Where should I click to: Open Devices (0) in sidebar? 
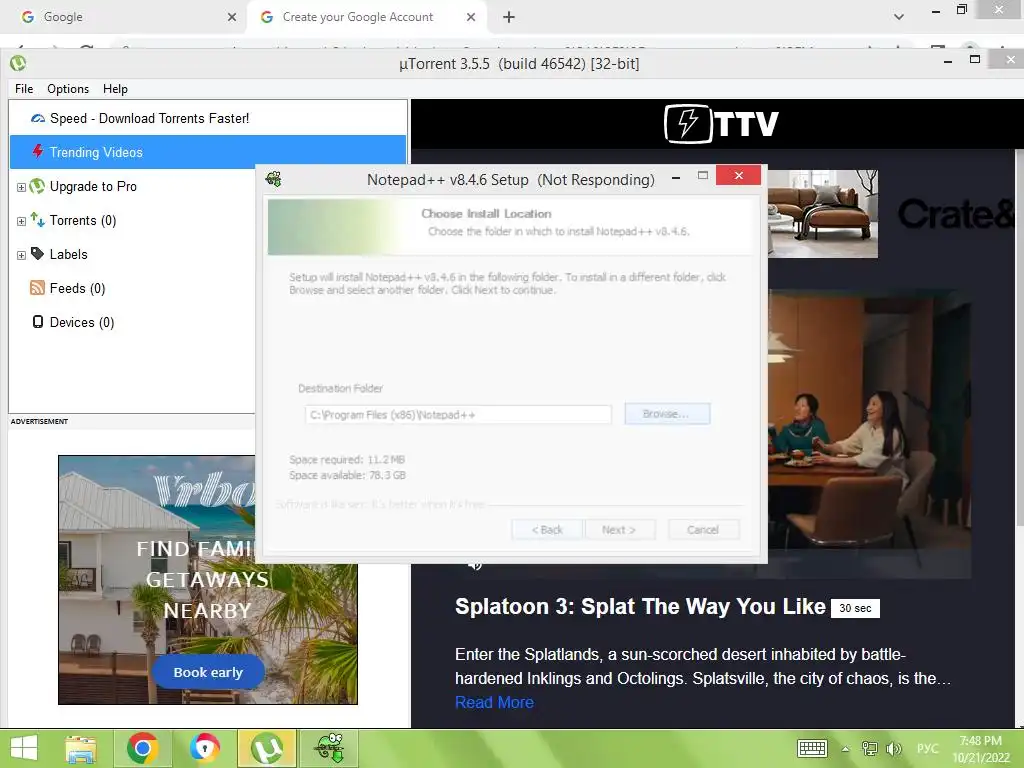tap(82, 323)
